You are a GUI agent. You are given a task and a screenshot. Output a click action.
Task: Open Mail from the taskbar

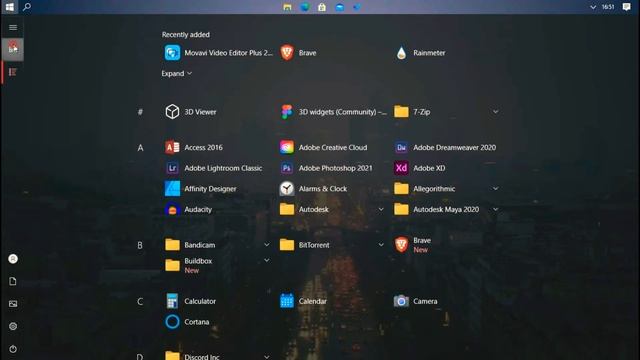click(x=340, y=7)
